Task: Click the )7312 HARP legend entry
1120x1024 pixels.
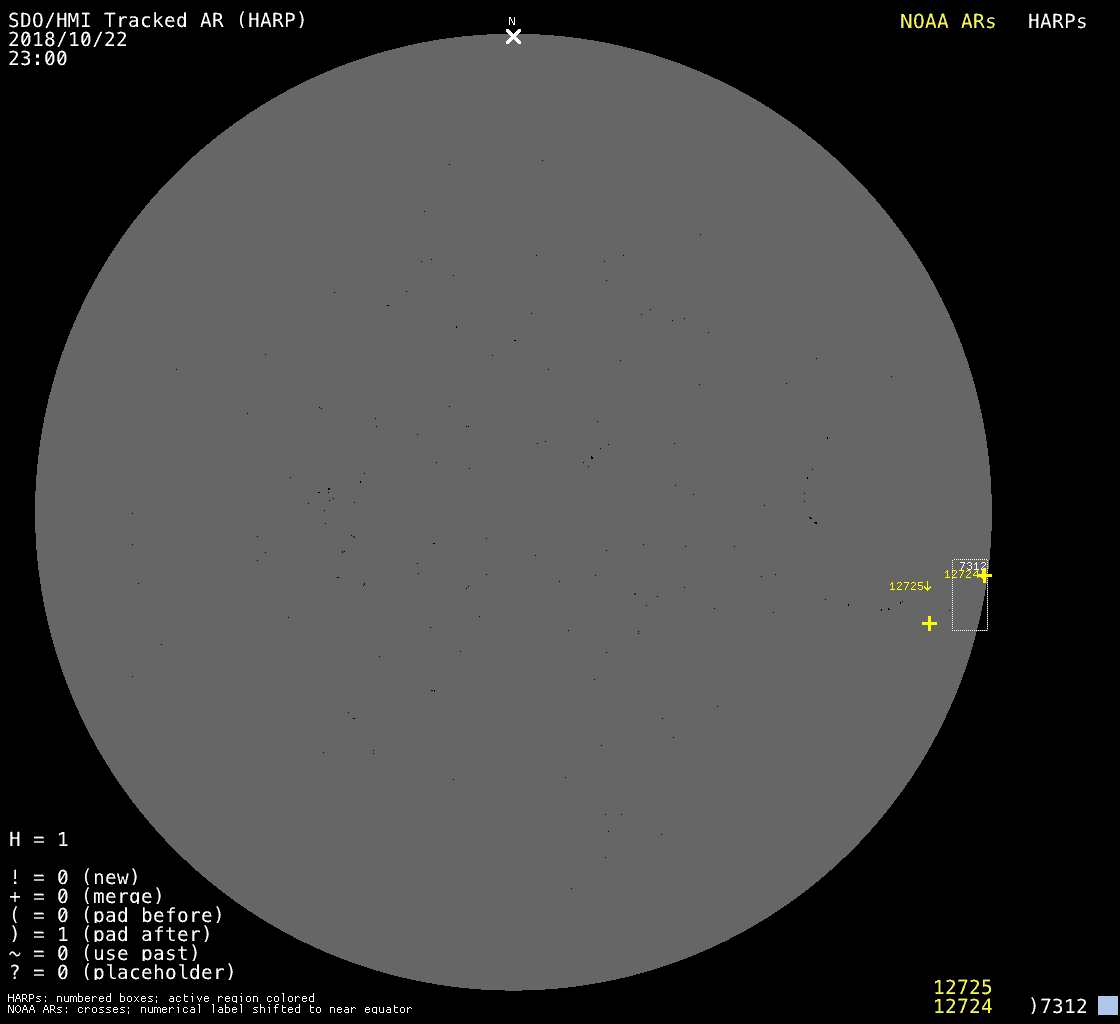Action: click(1057, 1006)
